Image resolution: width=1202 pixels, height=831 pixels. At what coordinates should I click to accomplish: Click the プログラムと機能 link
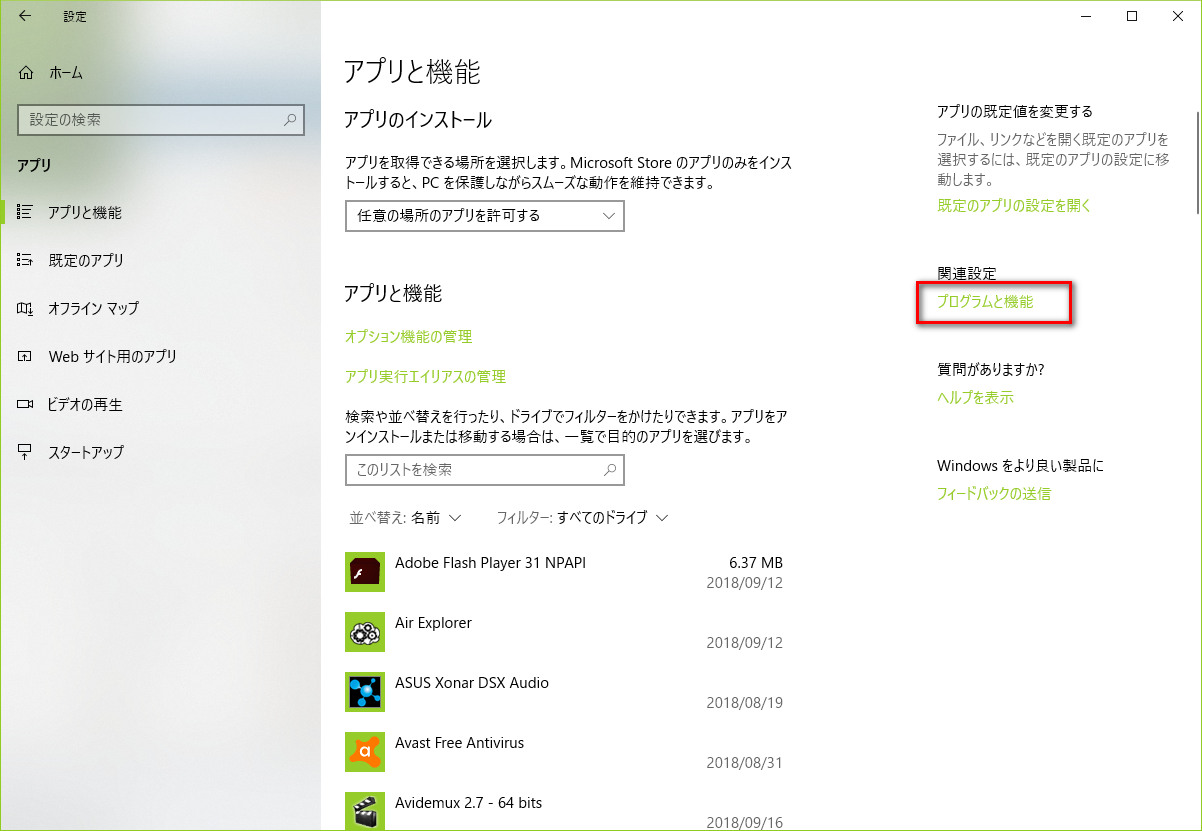click(985, 302)
